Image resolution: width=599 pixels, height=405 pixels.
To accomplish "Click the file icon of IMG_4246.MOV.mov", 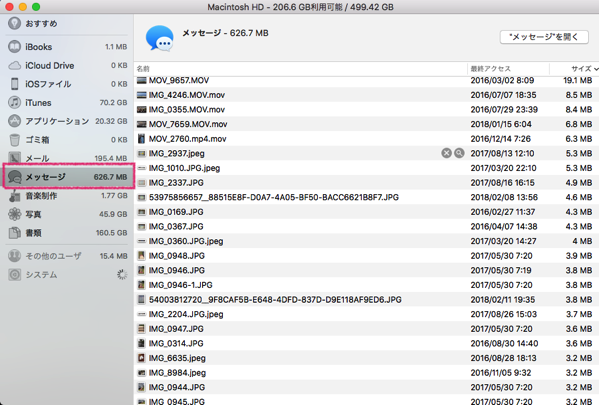I will [142, 95].
